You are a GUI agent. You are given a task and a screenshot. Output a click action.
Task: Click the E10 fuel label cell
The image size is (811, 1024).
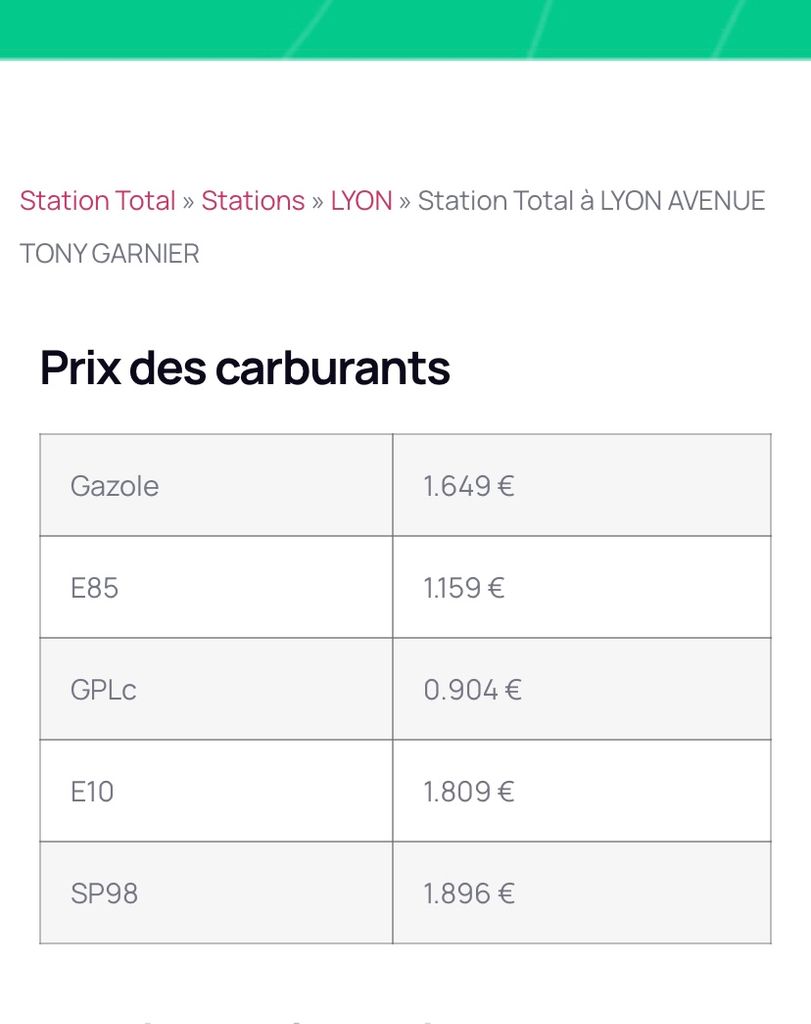point(216,791)
